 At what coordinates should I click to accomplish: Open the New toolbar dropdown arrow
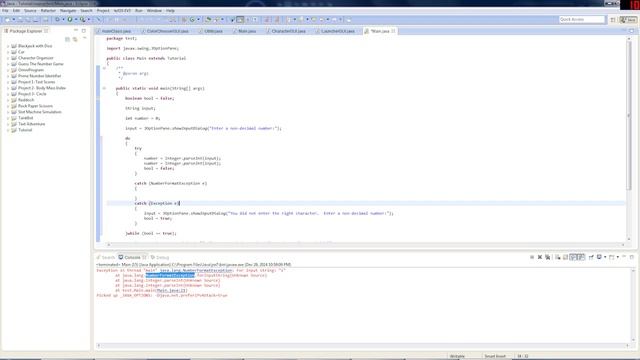coord(13,20)
